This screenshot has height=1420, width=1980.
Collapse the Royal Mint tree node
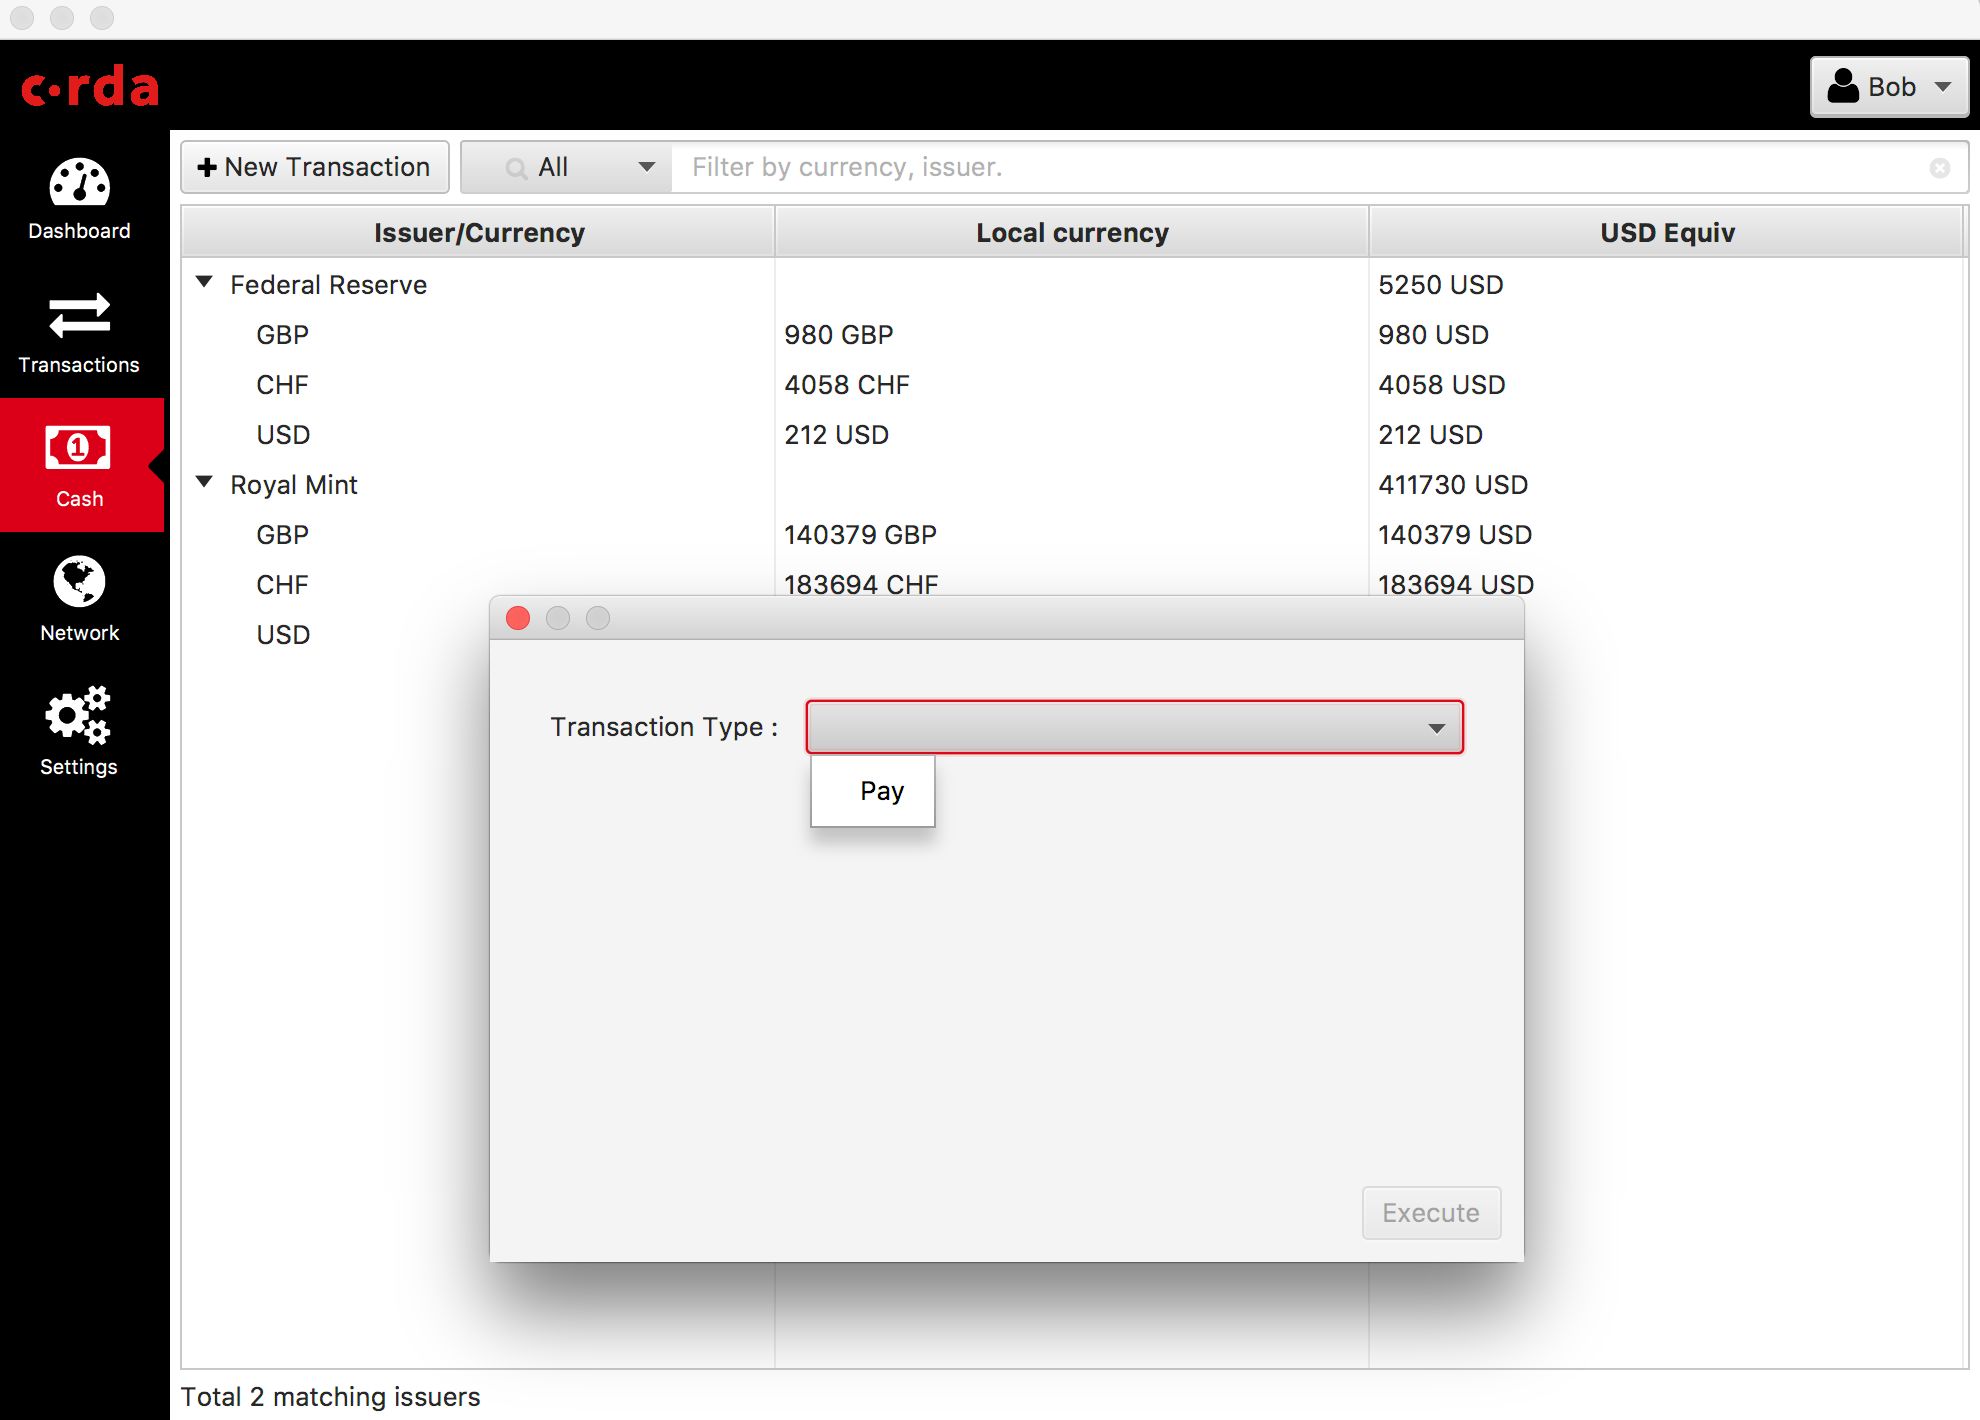click(x=205, y=483)
